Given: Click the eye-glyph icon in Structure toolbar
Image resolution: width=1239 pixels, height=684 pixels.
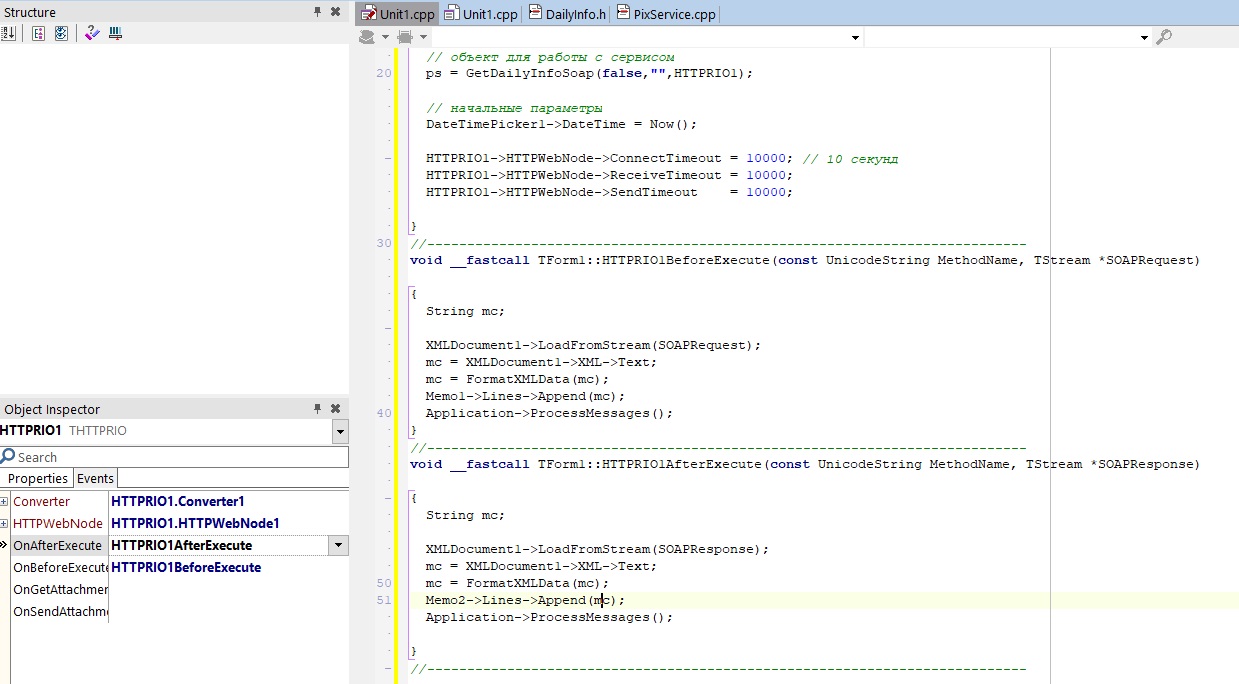Looking at the screenshot, I should [x=62, y=33].
